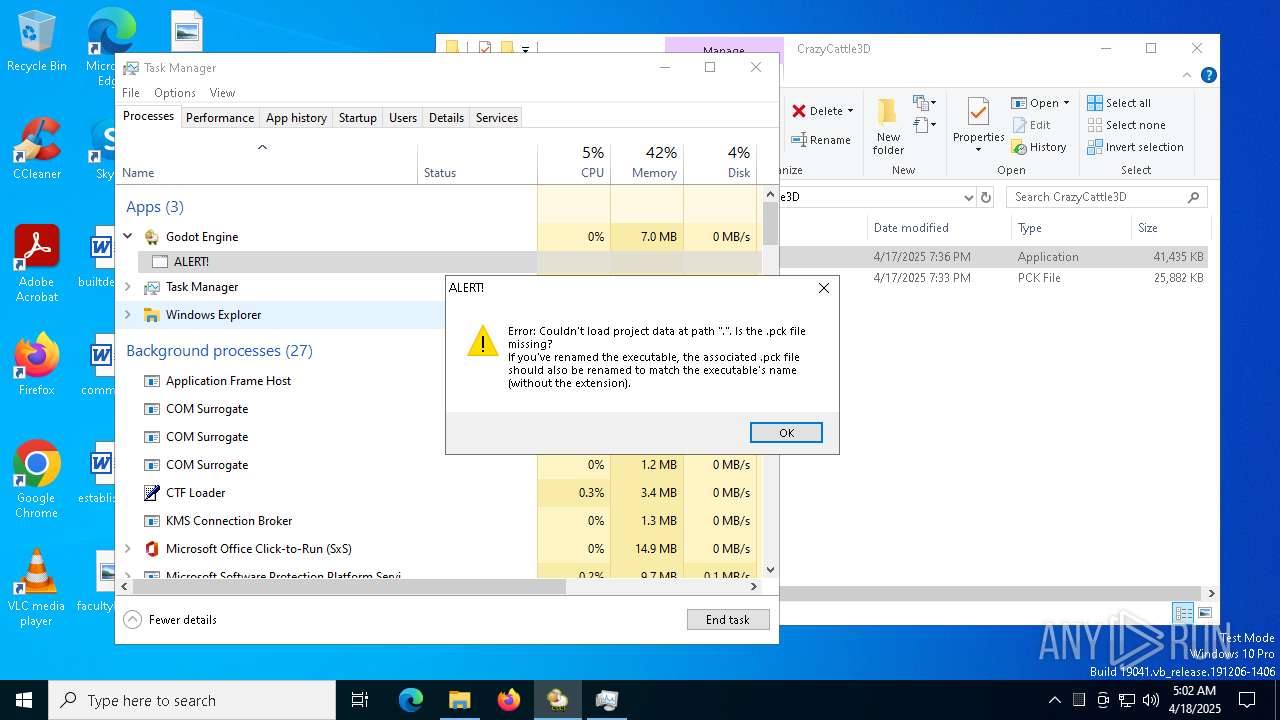Open Task Manager File menu
Screen dimensions: 1280x720
pyautogui.click(x=131, y=93)
